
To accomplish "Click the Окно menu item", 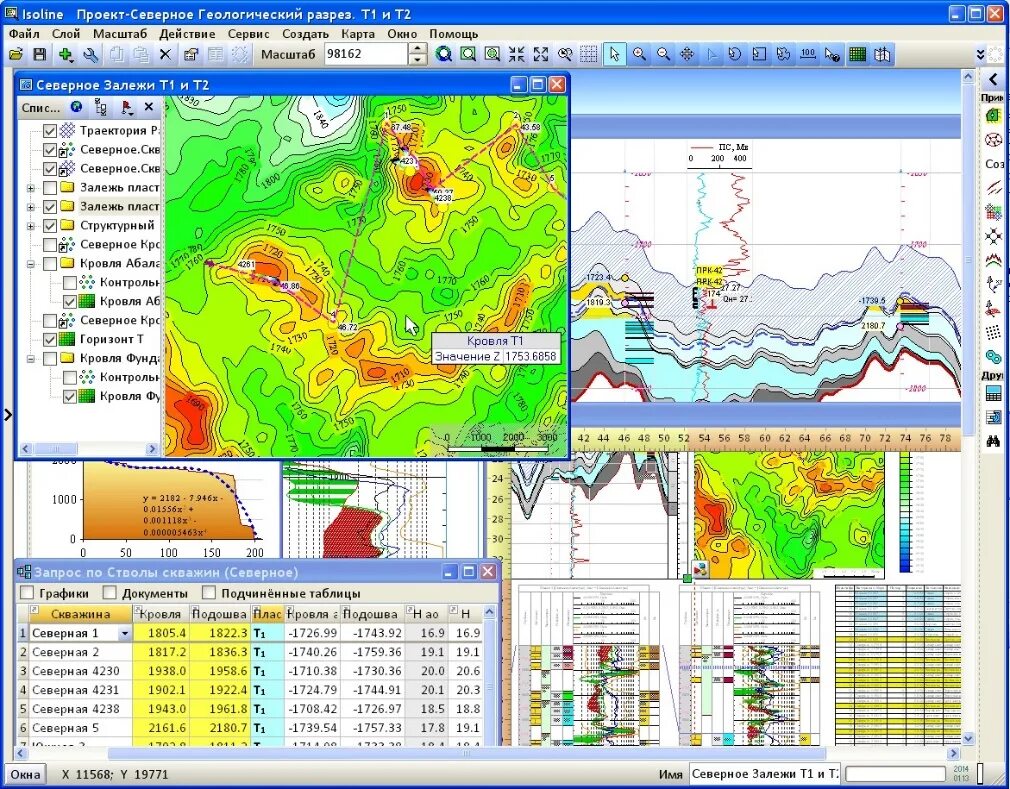I will coord(402,33).
